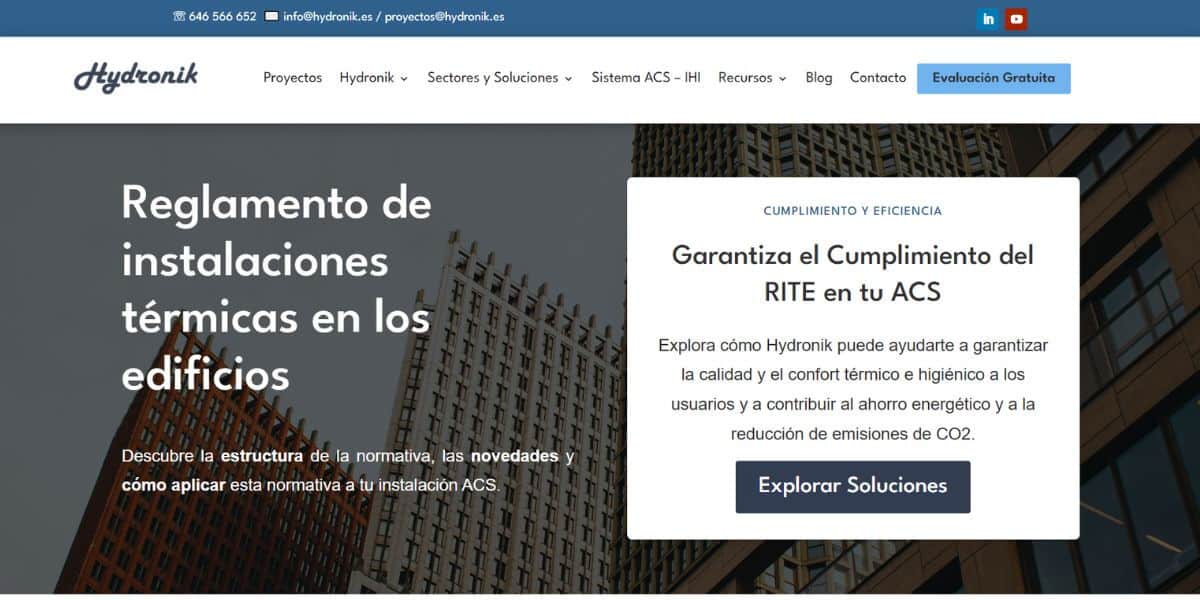Open the YouTube channel icon in the header
The image size is (1200, 600).
click(x=1016, y=18)
